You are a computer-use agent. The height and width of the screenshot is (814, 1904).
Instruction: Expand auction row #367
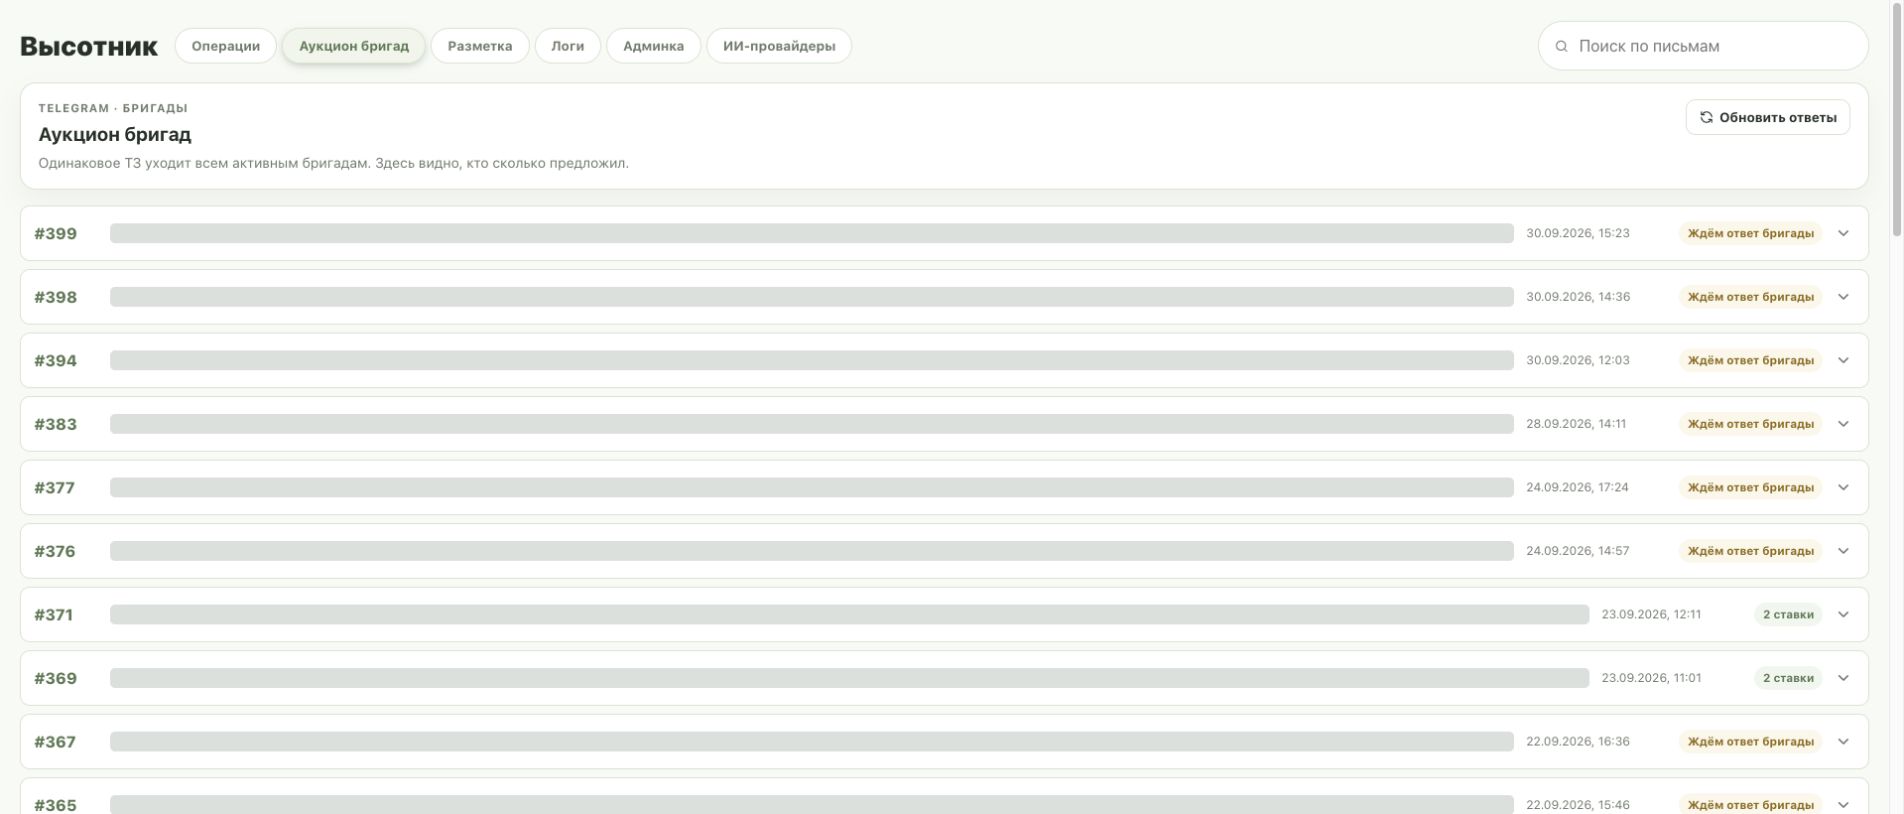coord(1843,741)
